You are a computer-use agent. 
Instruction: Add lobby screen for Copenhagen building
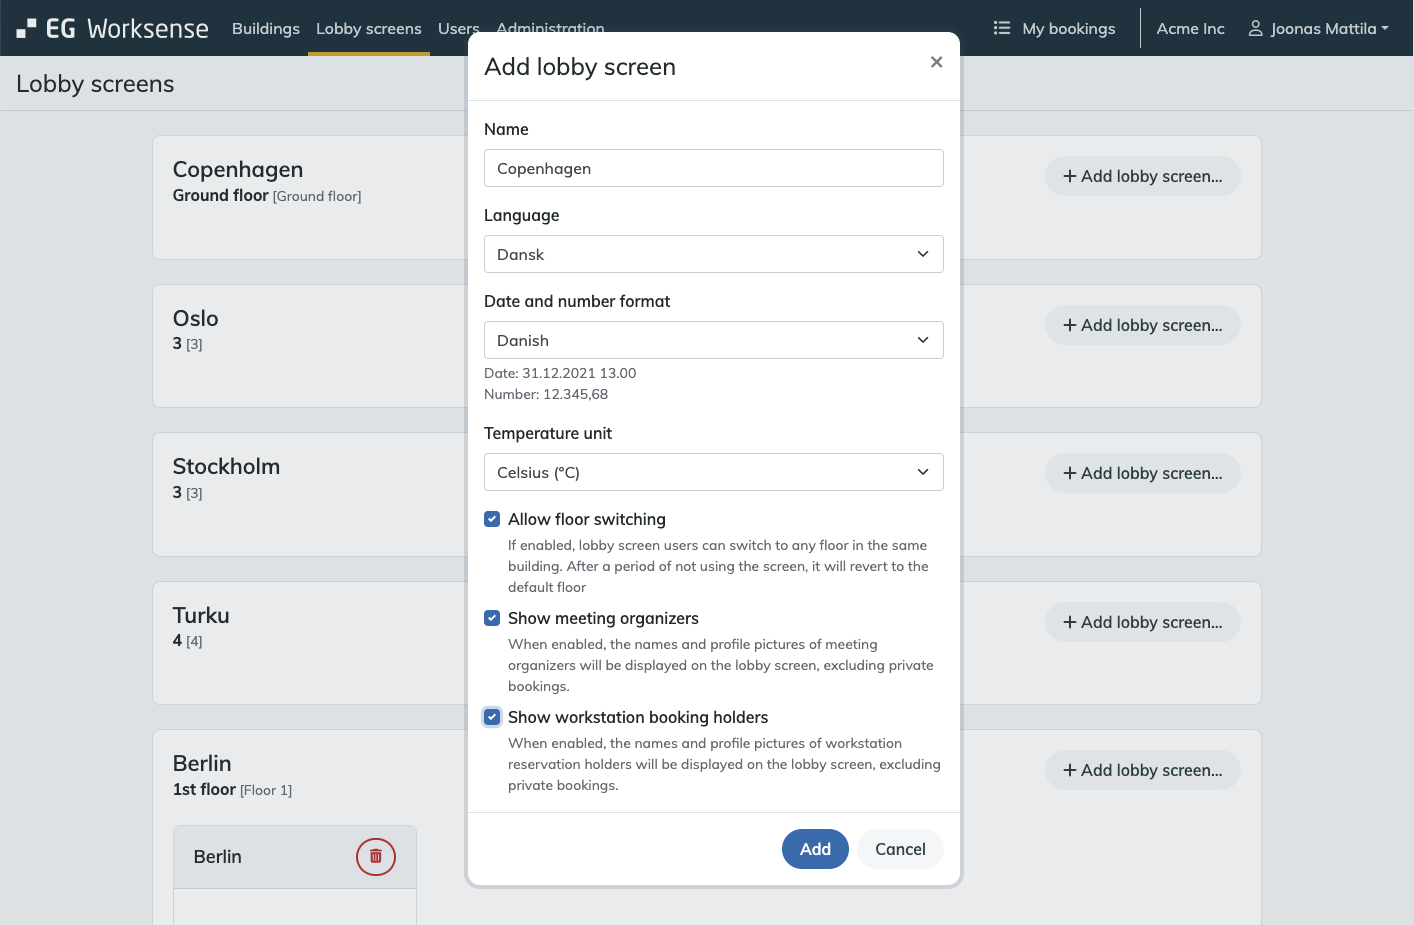[x=1142, y=176]
